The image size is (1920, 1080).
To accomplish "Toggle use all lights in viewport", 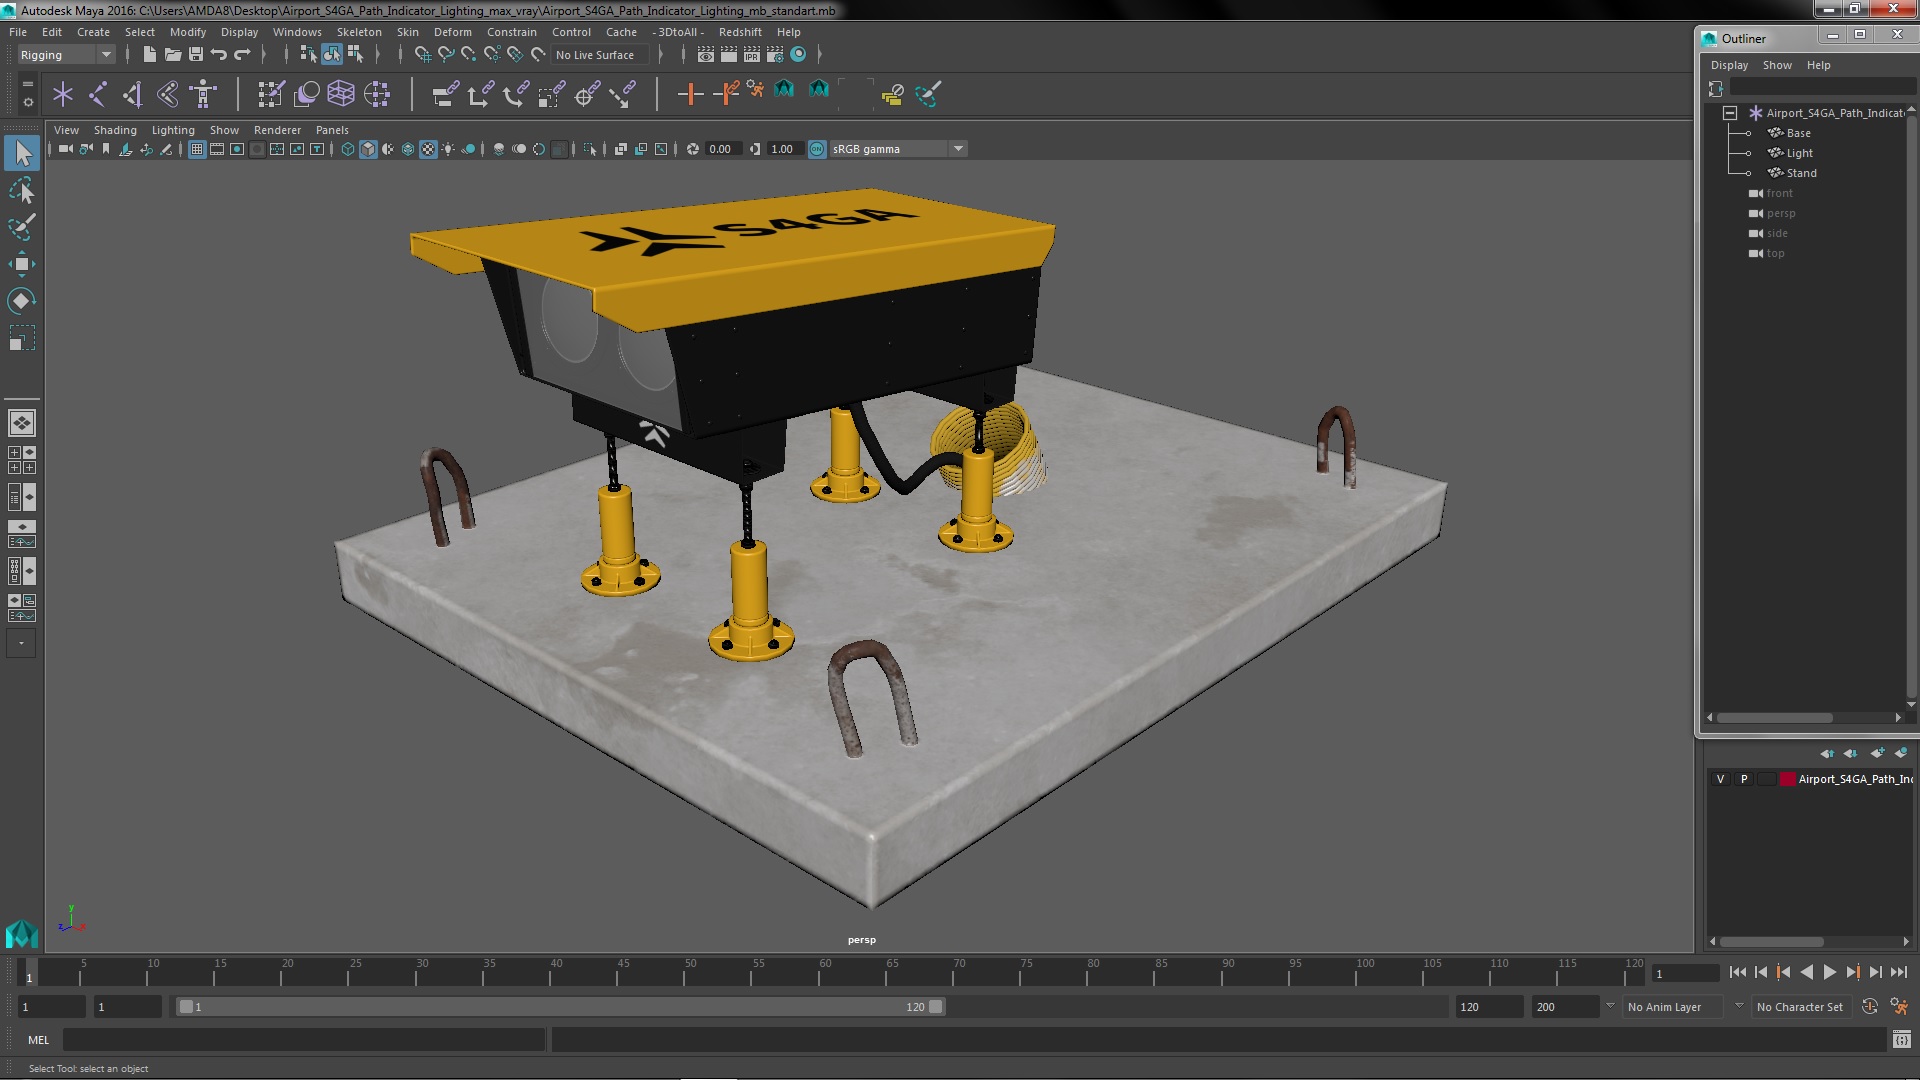I will point(448,149).
